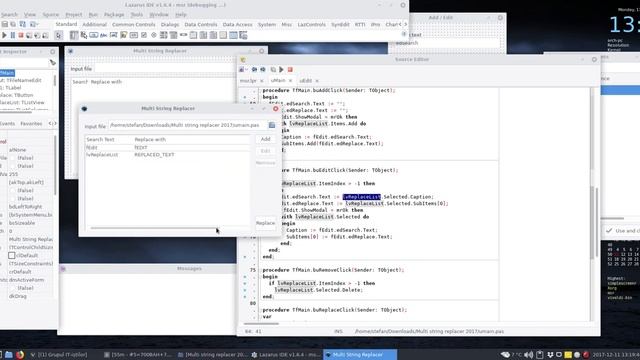Switch to the uEdit source editor tab
The width and height of the screenshot is (640, 360).
click(306, 81)
